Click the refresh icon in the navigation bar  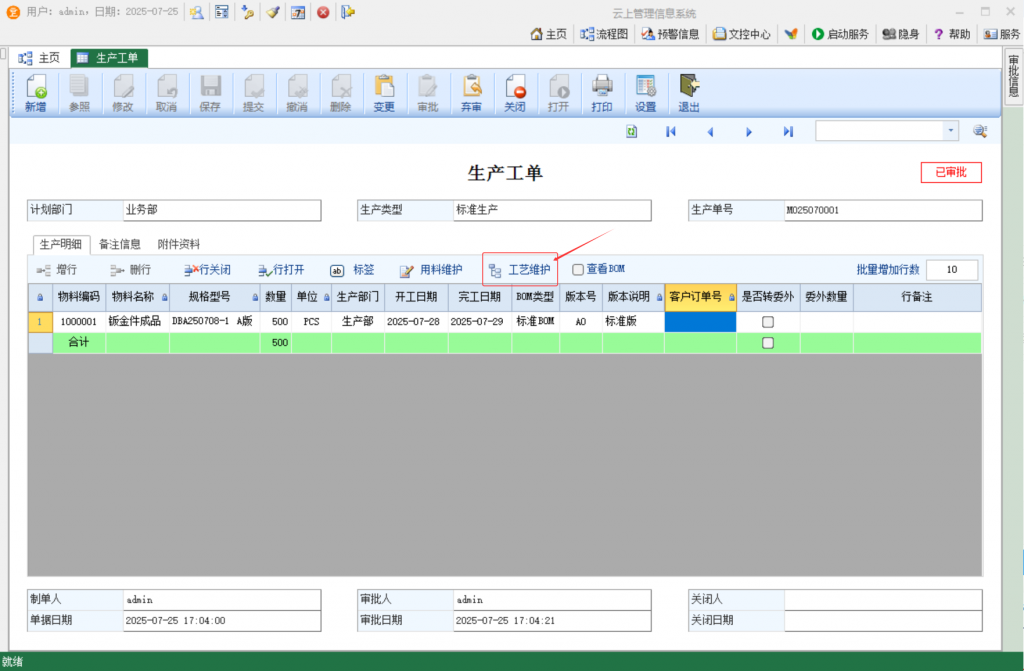pos(632,131)
